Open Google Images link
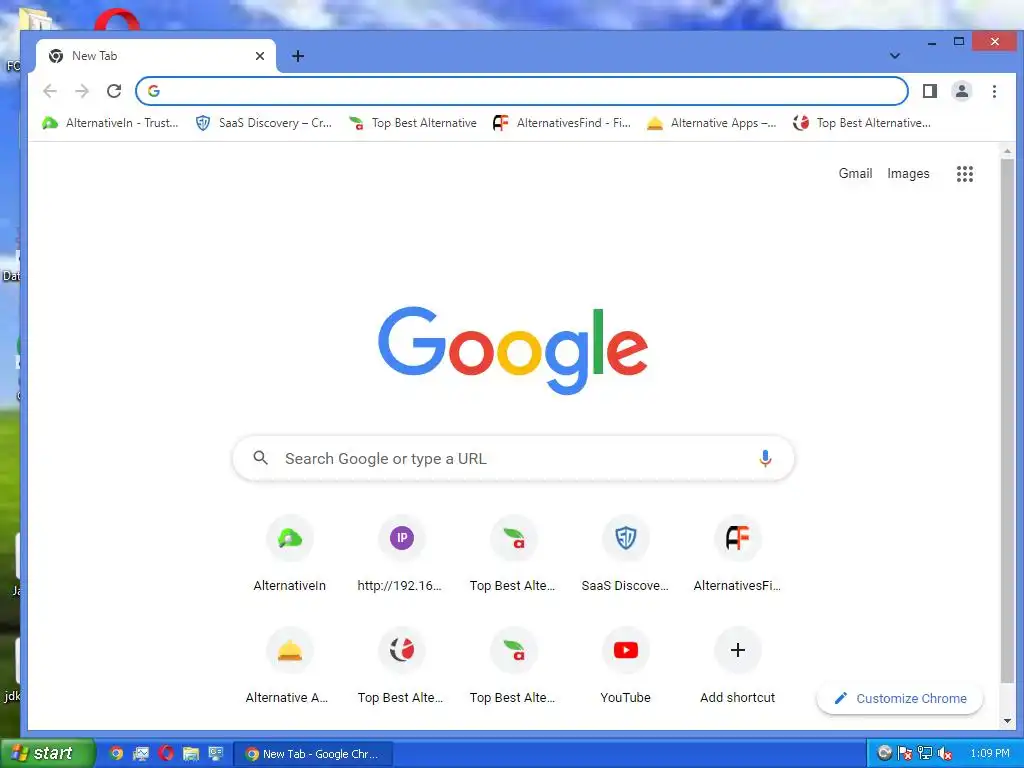 point(908,174)
